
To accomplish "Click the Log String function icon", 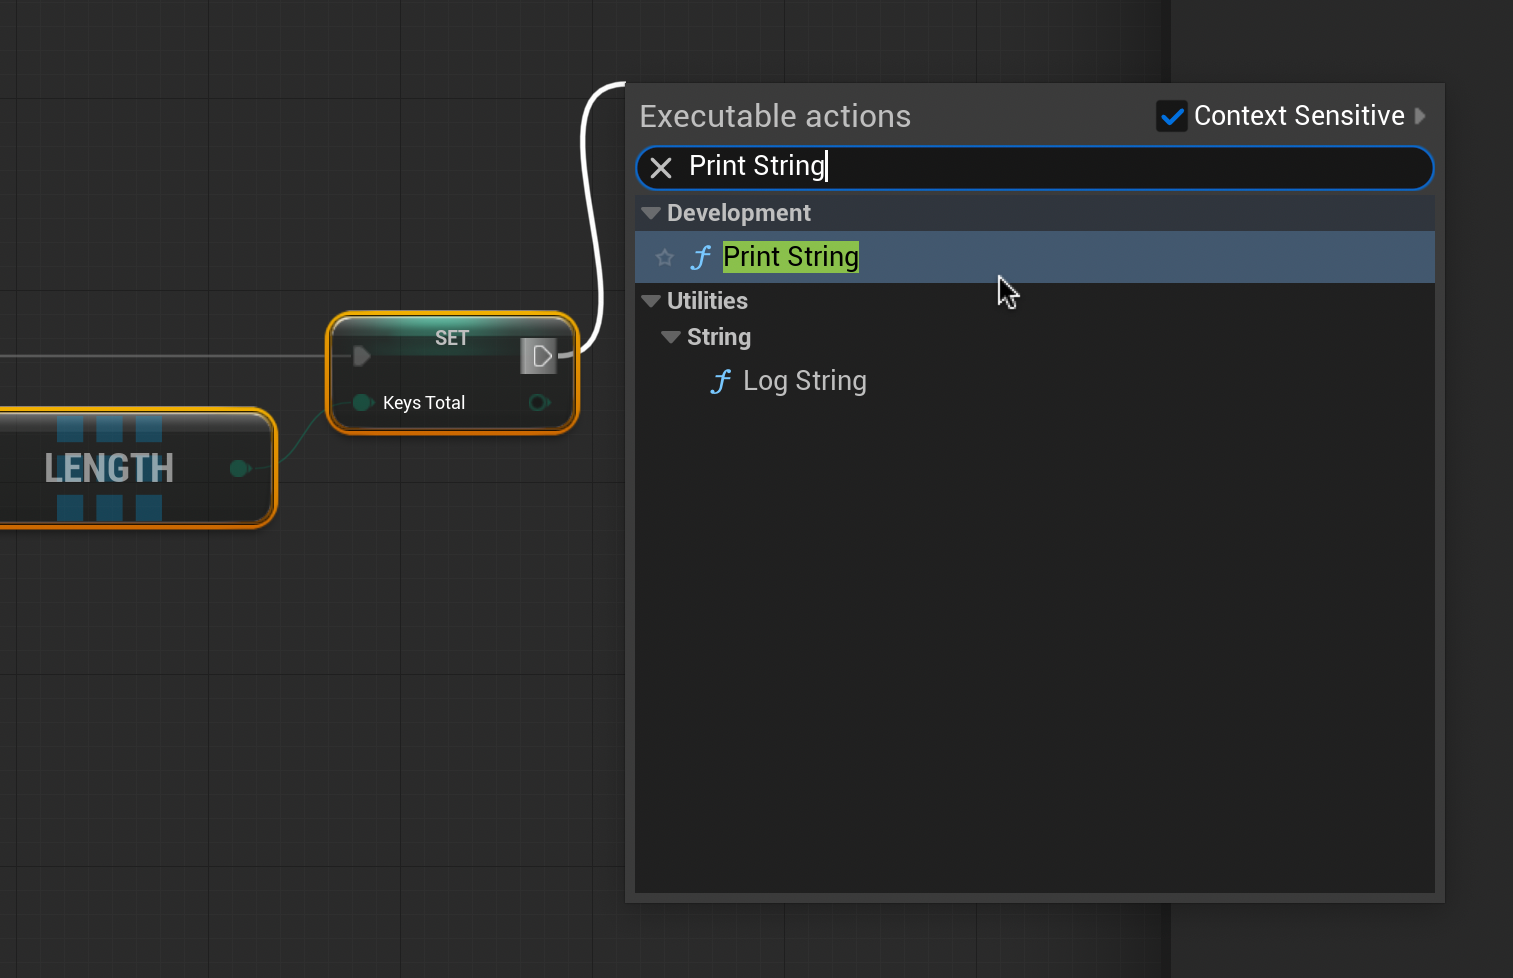I will point(721,382).
